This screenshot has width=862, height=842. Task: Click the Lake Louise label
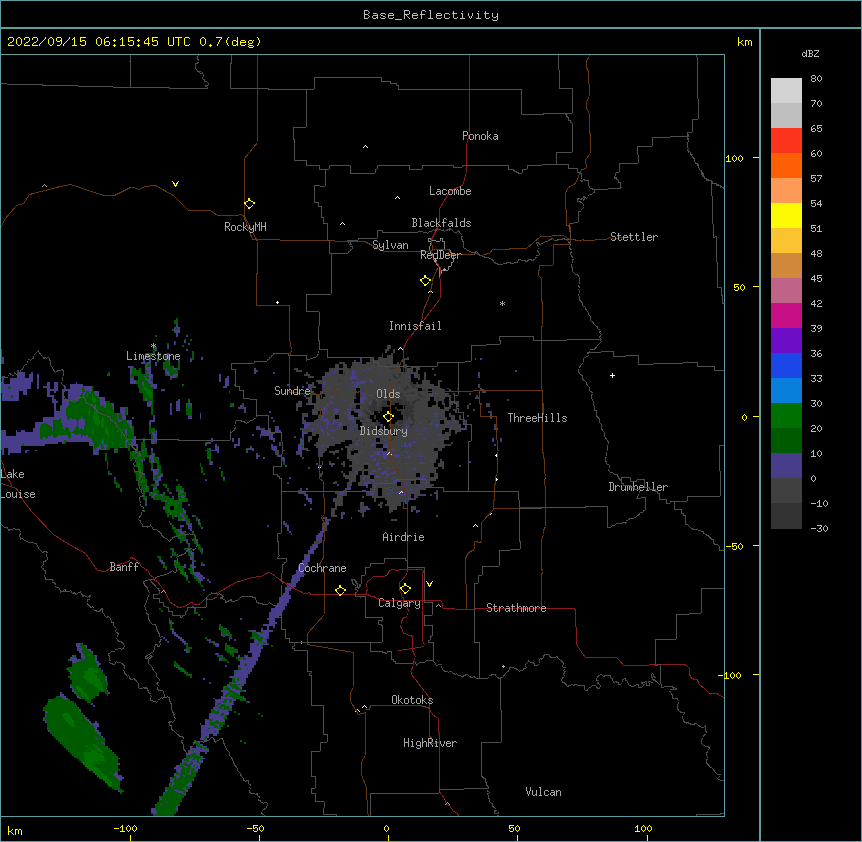pyautogui.click(x=18, y=484)
